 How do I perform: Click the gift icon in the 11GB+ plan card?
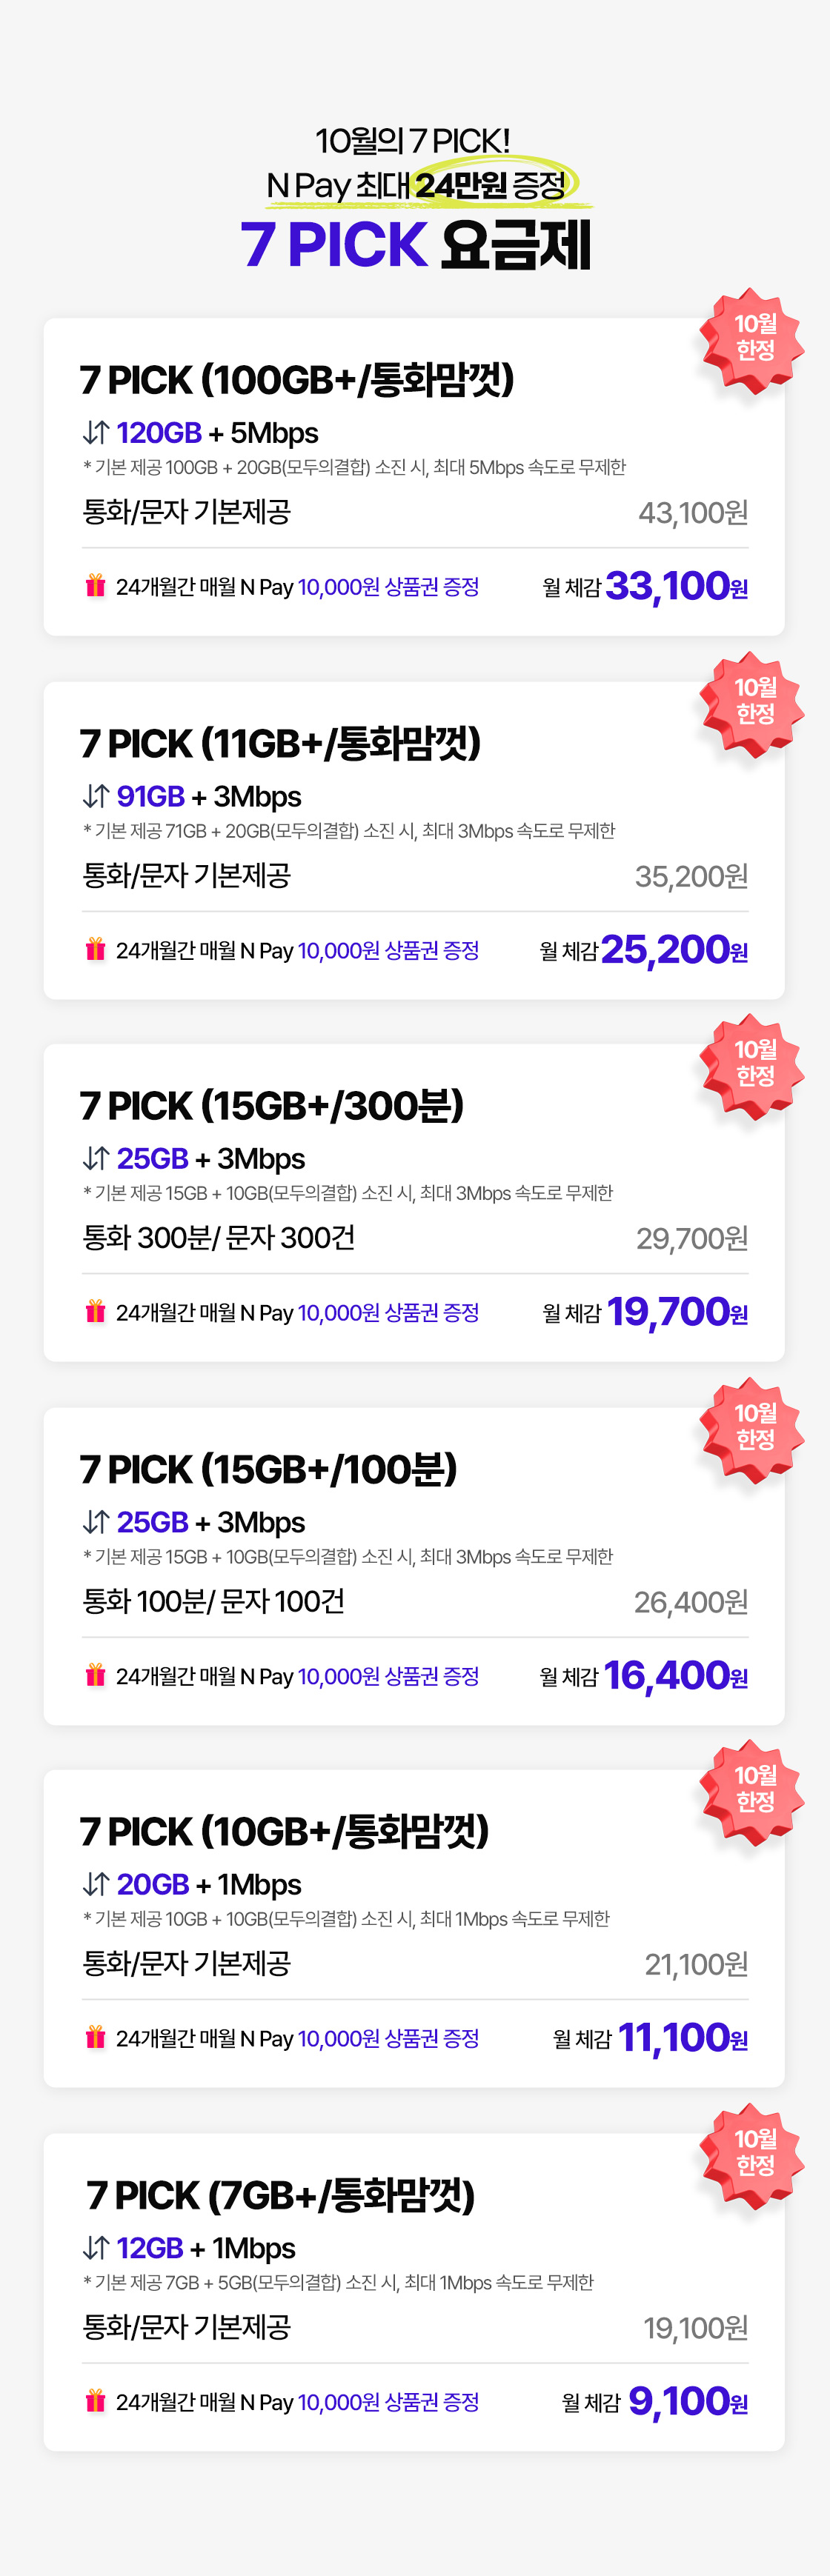tap(95, 949)
